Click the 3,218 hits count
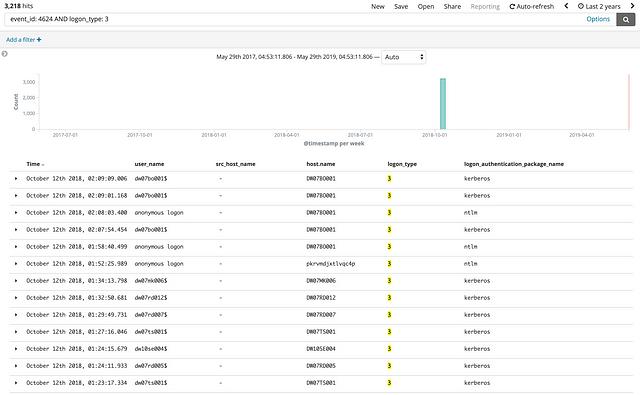 pyautogui.click(x=18, y=6)
